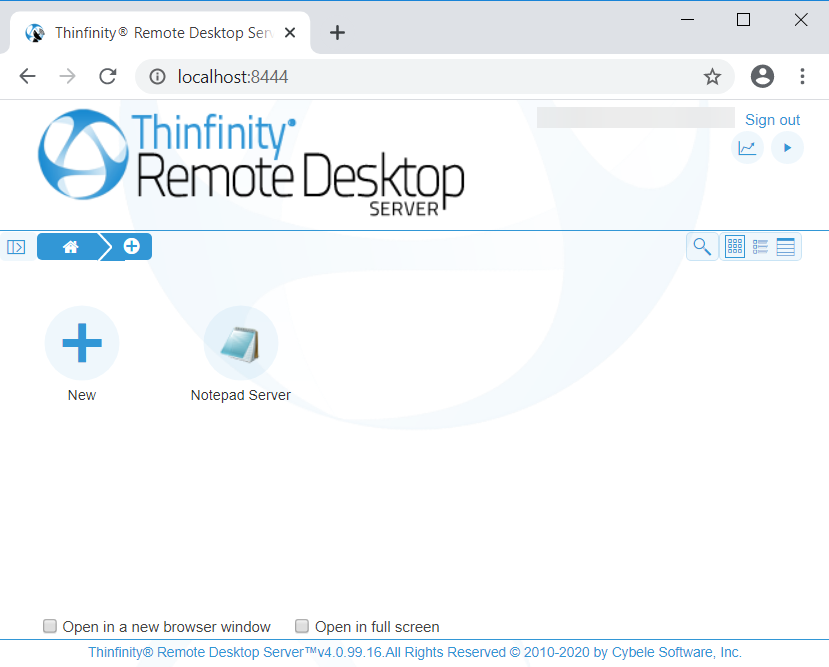
Task: Switch to detailed list view
Action: point(760,247)
